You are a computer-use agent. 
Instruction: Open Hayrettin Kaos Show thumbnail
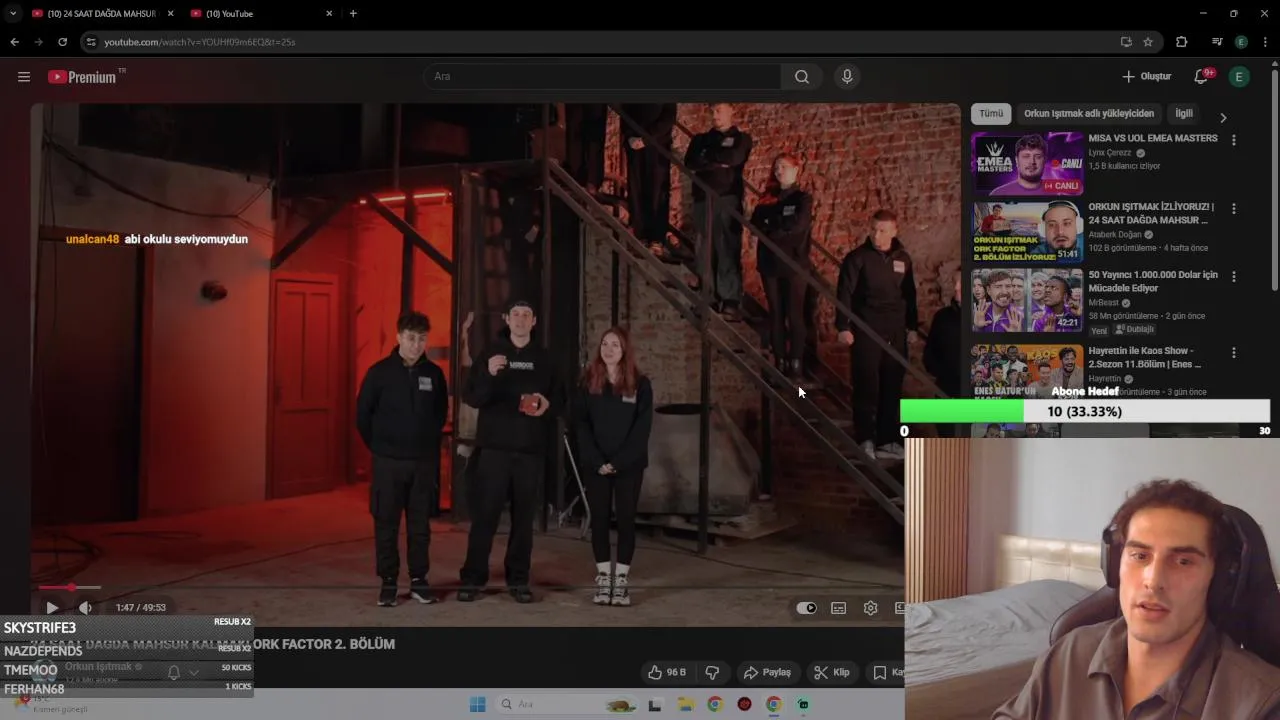click(x=1027, y=372)
